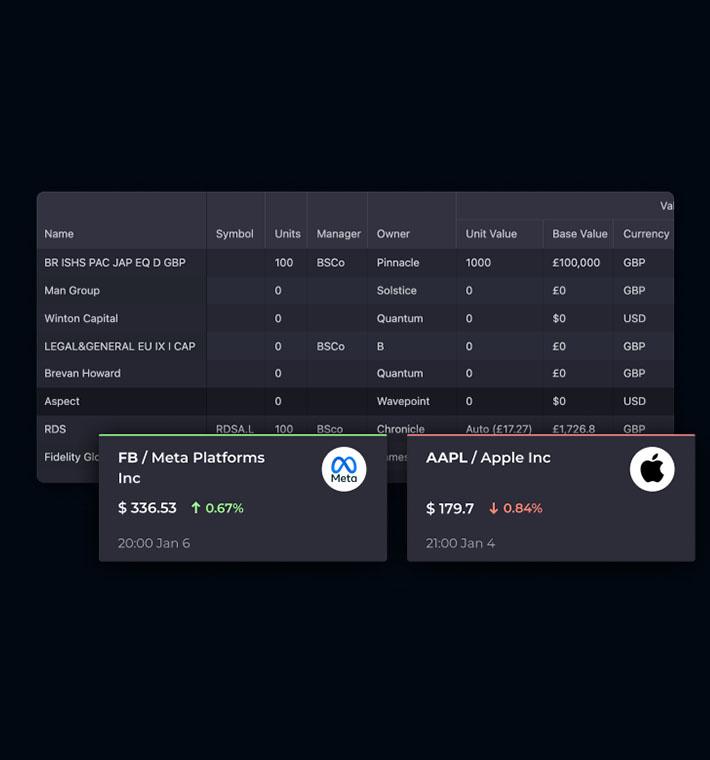Image resolution: width=710 pixels, height=760 pixels.
Task: Click the Units column header
Action: tap(287, 234)
